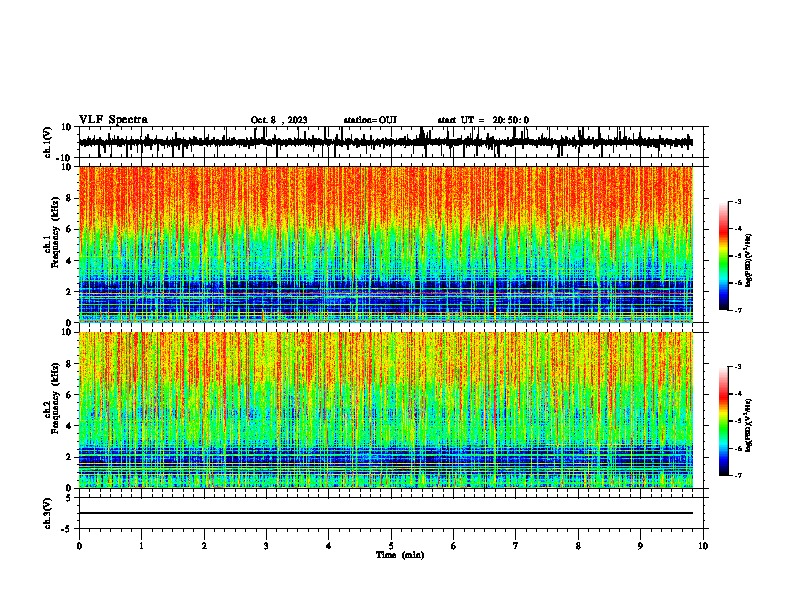Click the "6" time axis tick label
The width and height of the screenshot is (792, 612).
click(454, 545)
